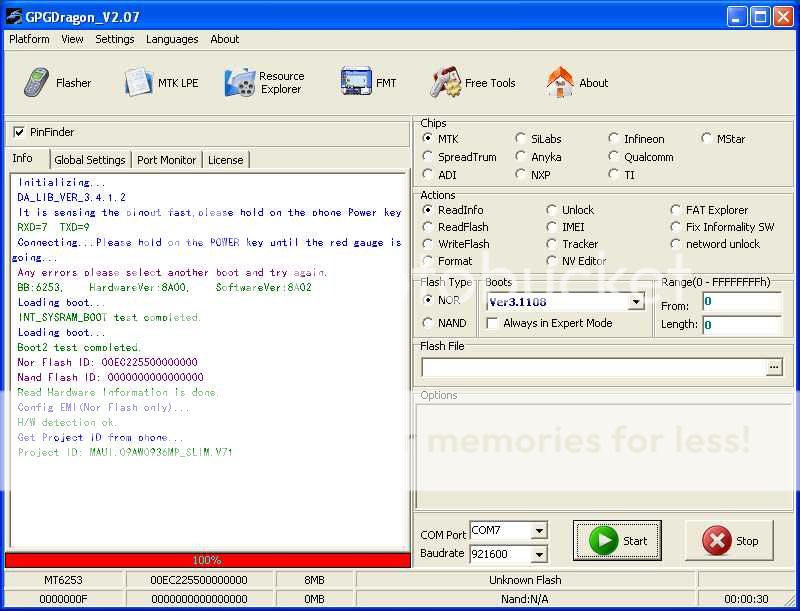Click the Range From input field

coord(741,302)
